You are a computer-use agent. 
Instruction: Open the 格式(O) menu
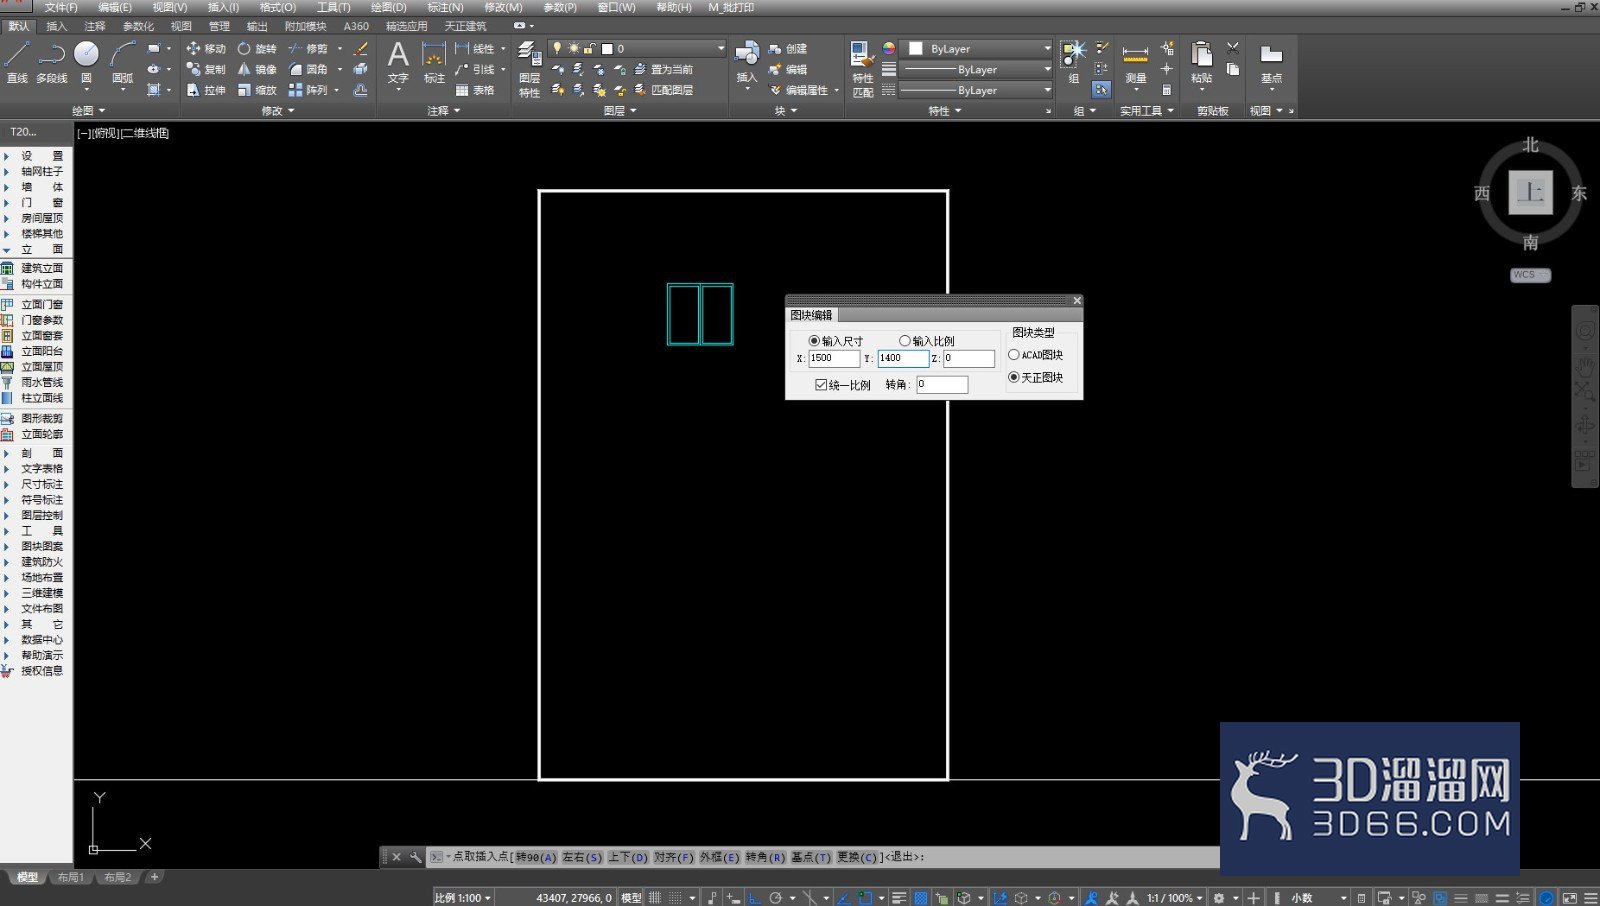click(278, 7)
